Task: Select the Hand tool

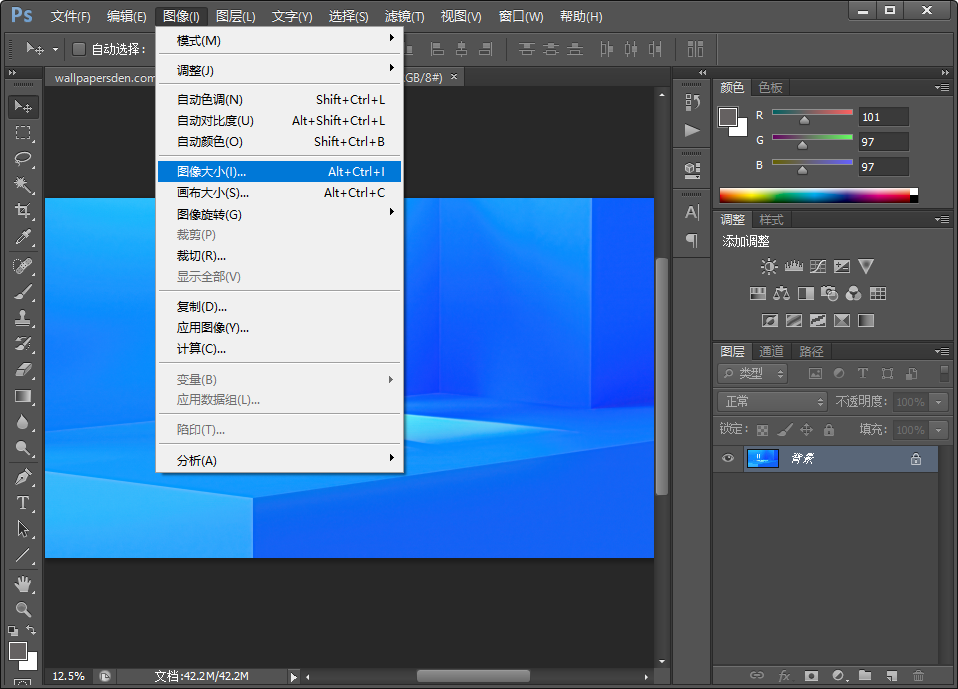Action: tap(23, 583)
